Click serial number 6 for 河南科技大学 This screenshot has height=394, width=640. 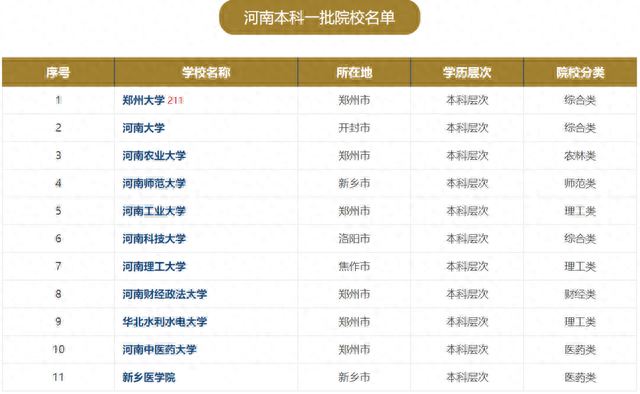click(58, 238)
